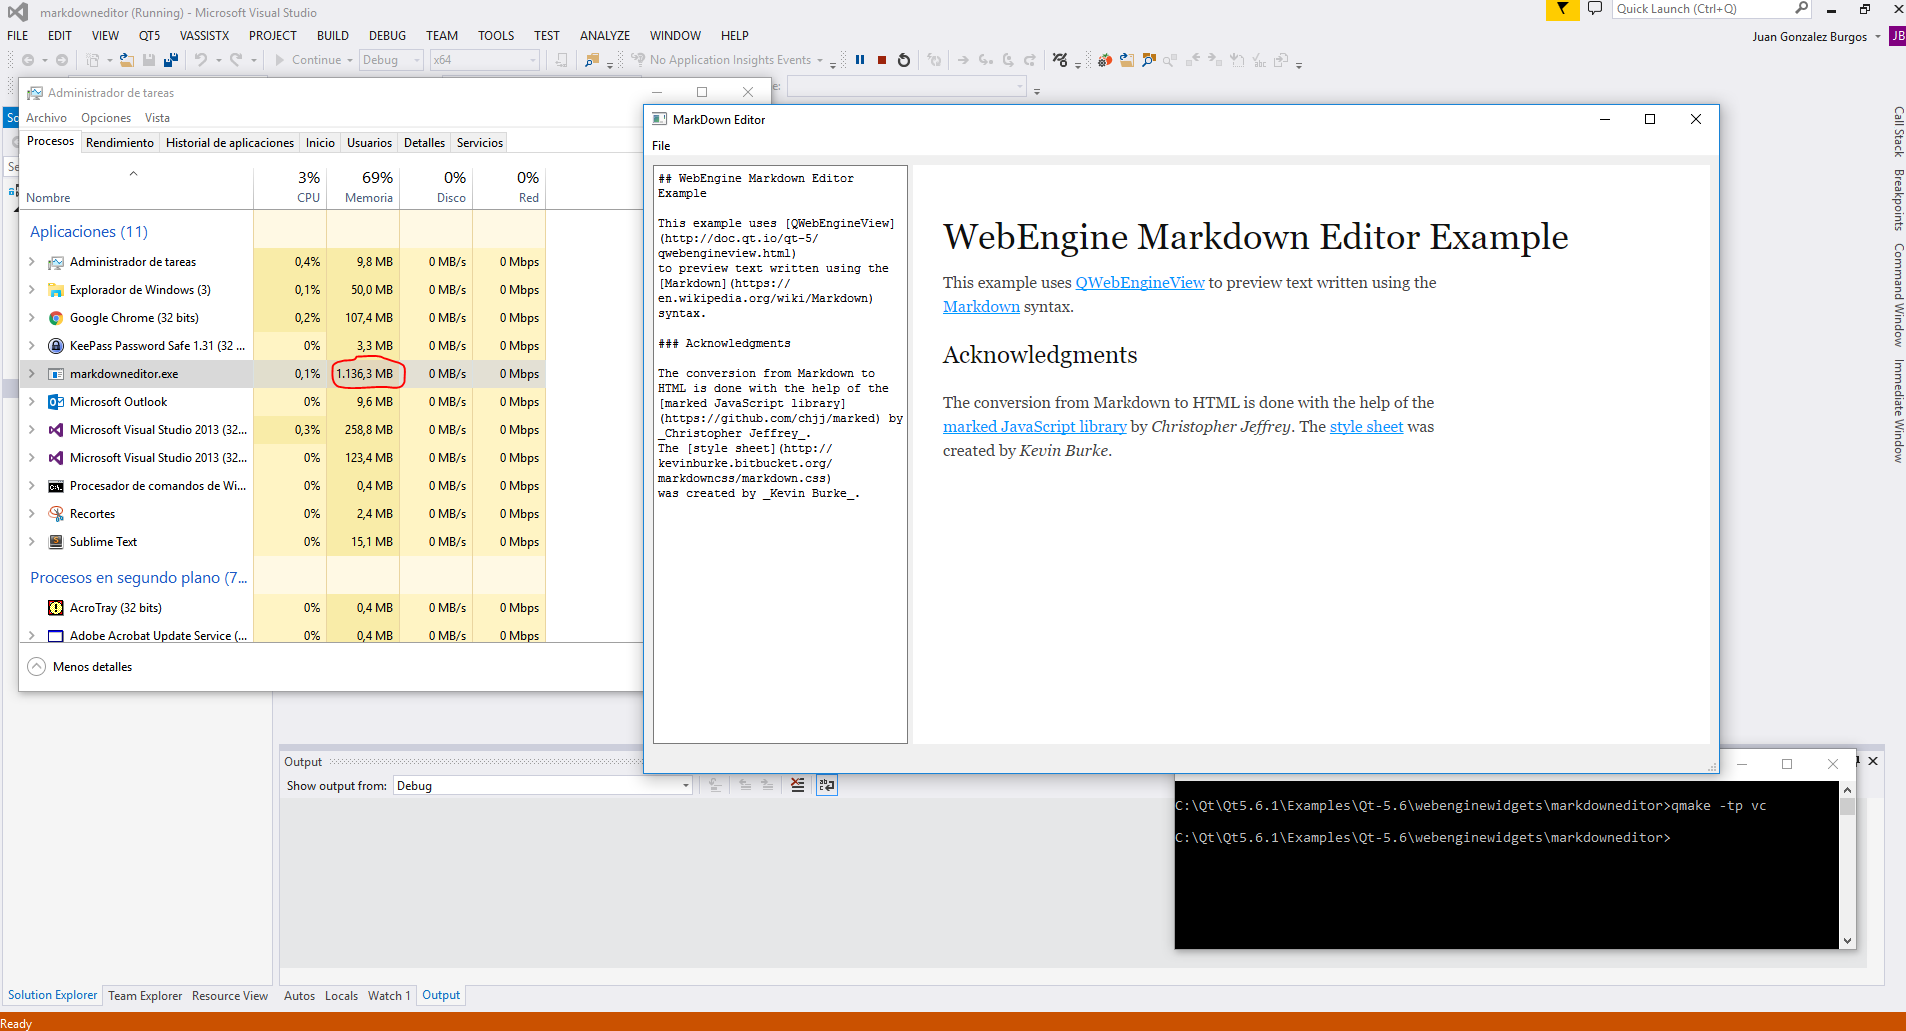Open the QT5 menu
This screenshot has width=1906, height=1031.
coord(149,35)
